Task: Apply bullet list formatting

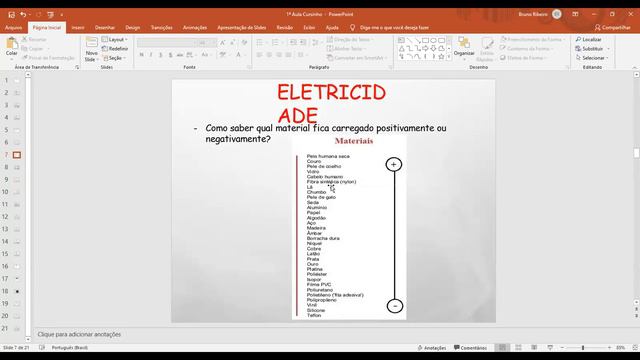Action: pyautogui.click(x=261, y=42)
